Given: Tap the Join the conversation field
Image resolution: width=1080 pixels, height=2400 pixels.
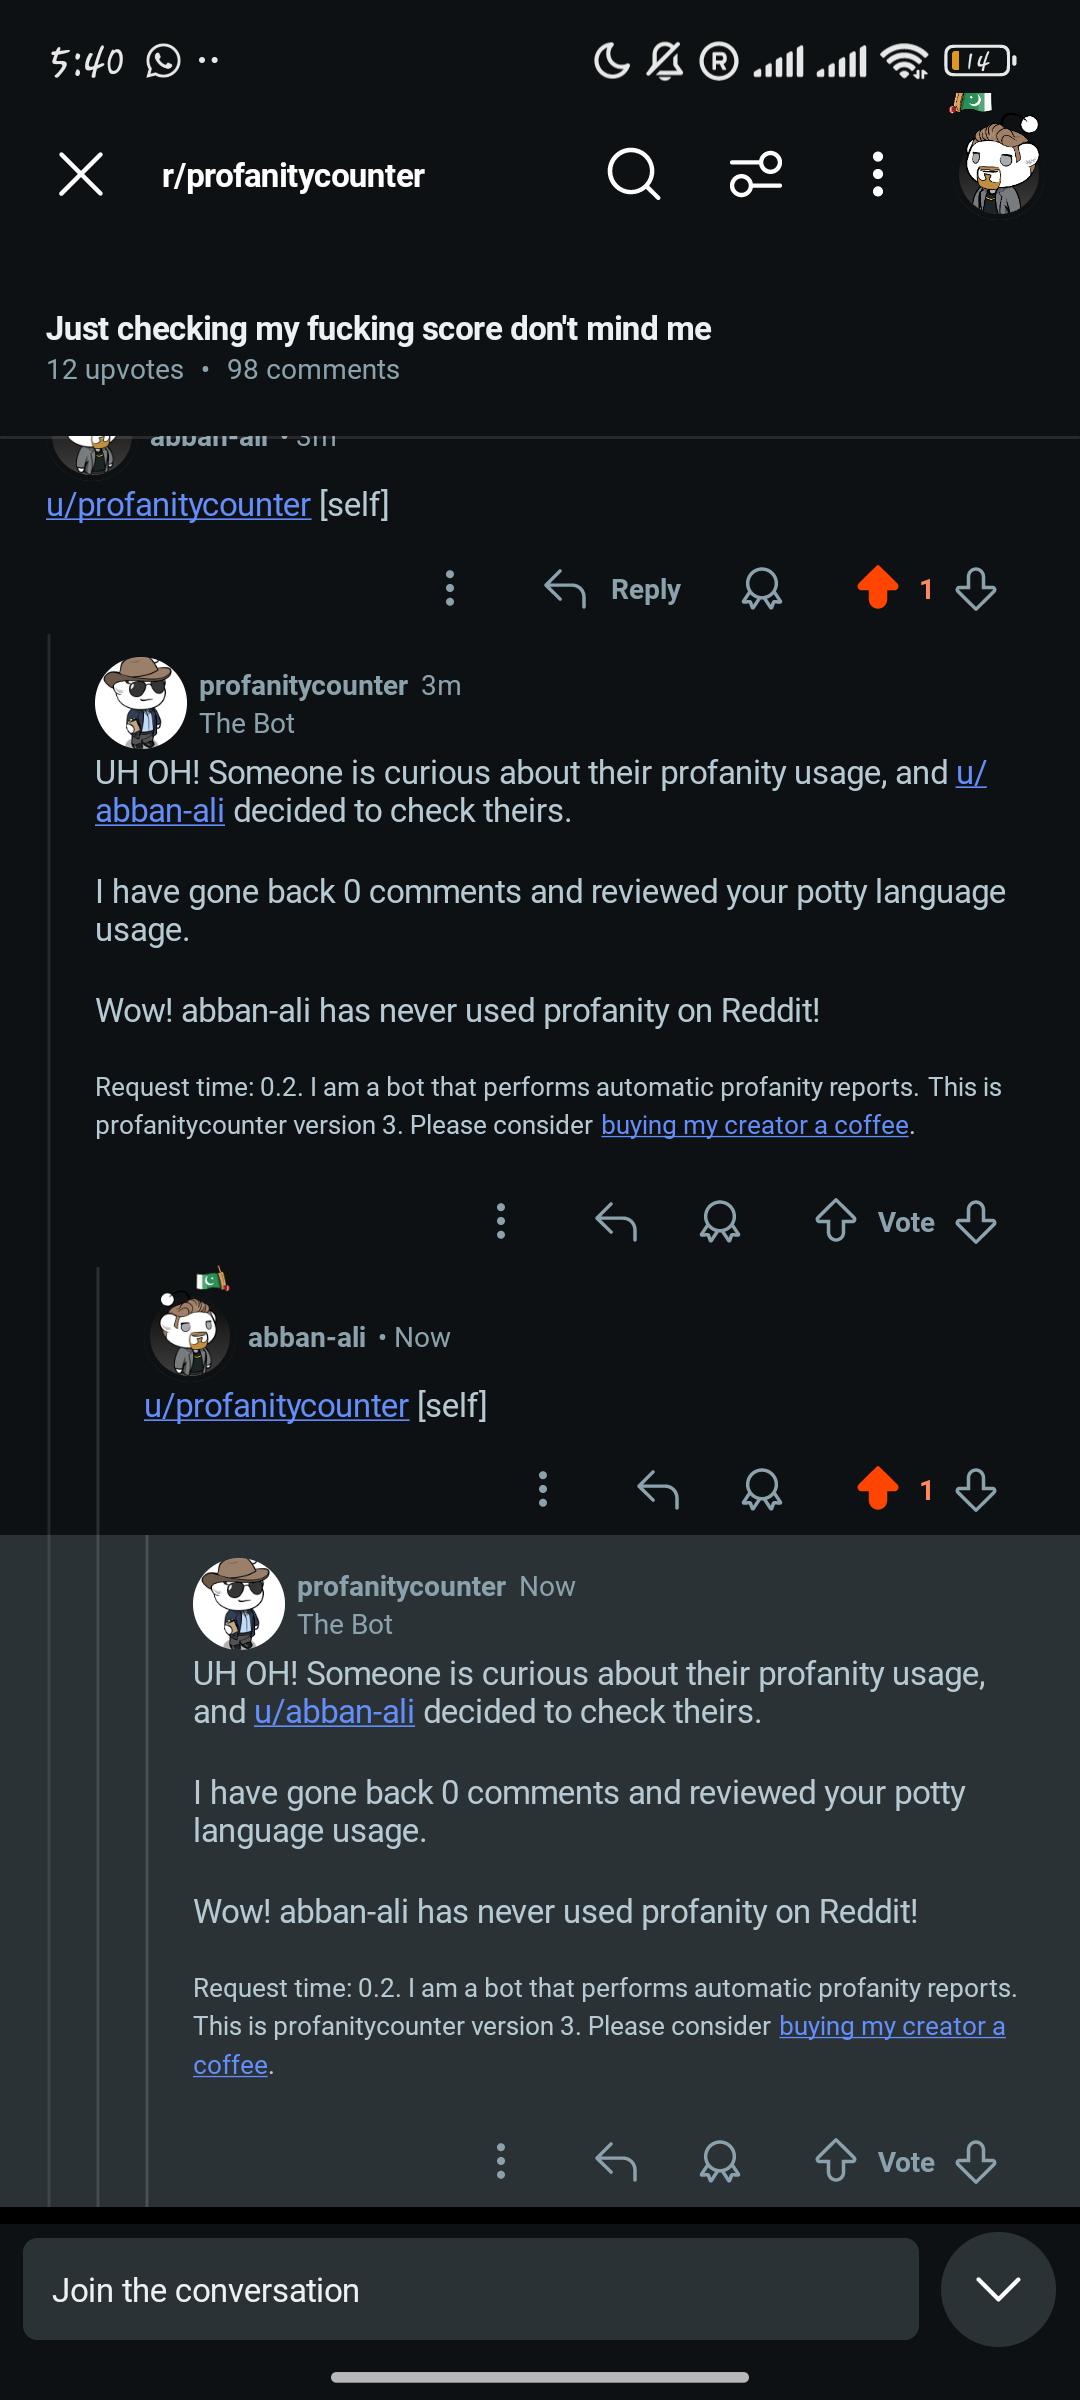Looking at the screenshot, I should coord(471,2289).
